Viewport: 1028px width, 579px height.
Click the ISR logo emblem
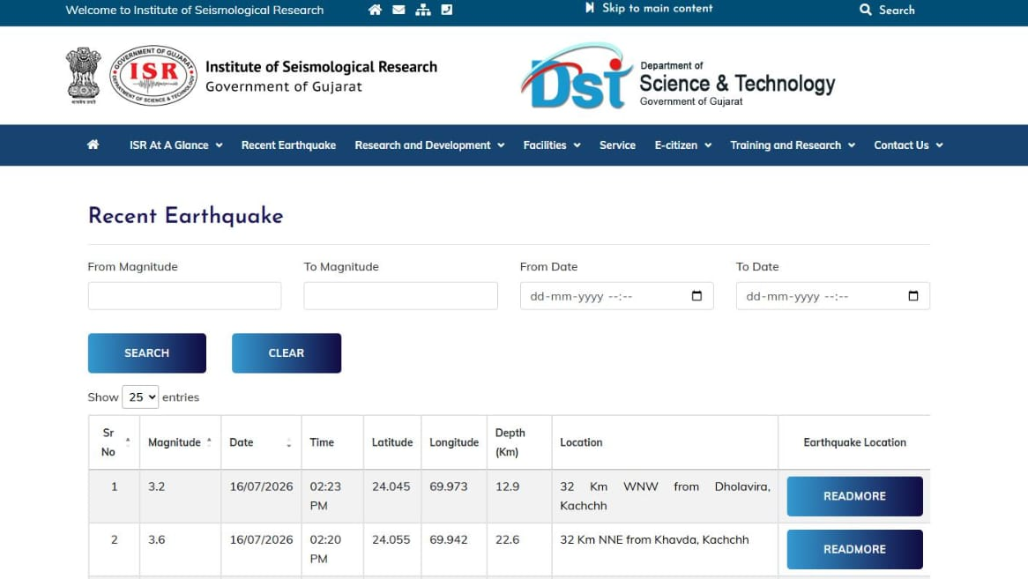[153, 75]
